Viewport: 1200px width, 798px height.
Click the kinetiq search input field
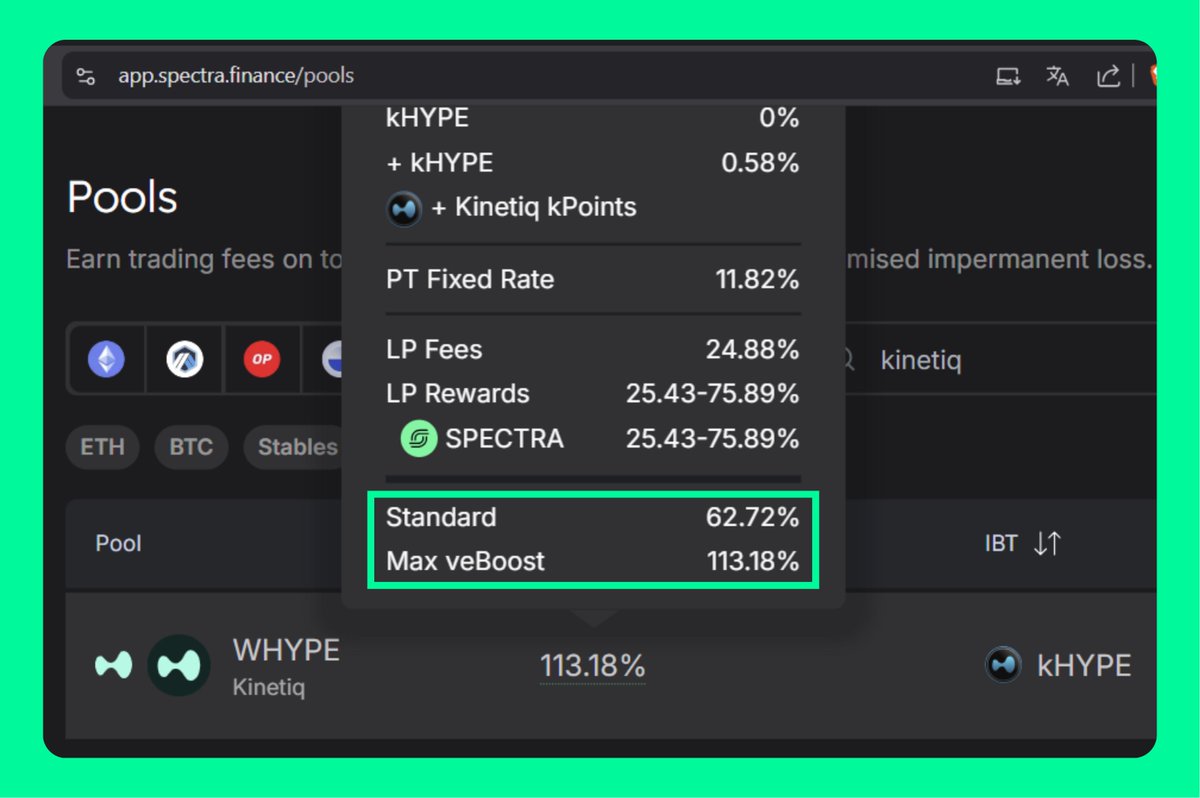click(948, 359)
